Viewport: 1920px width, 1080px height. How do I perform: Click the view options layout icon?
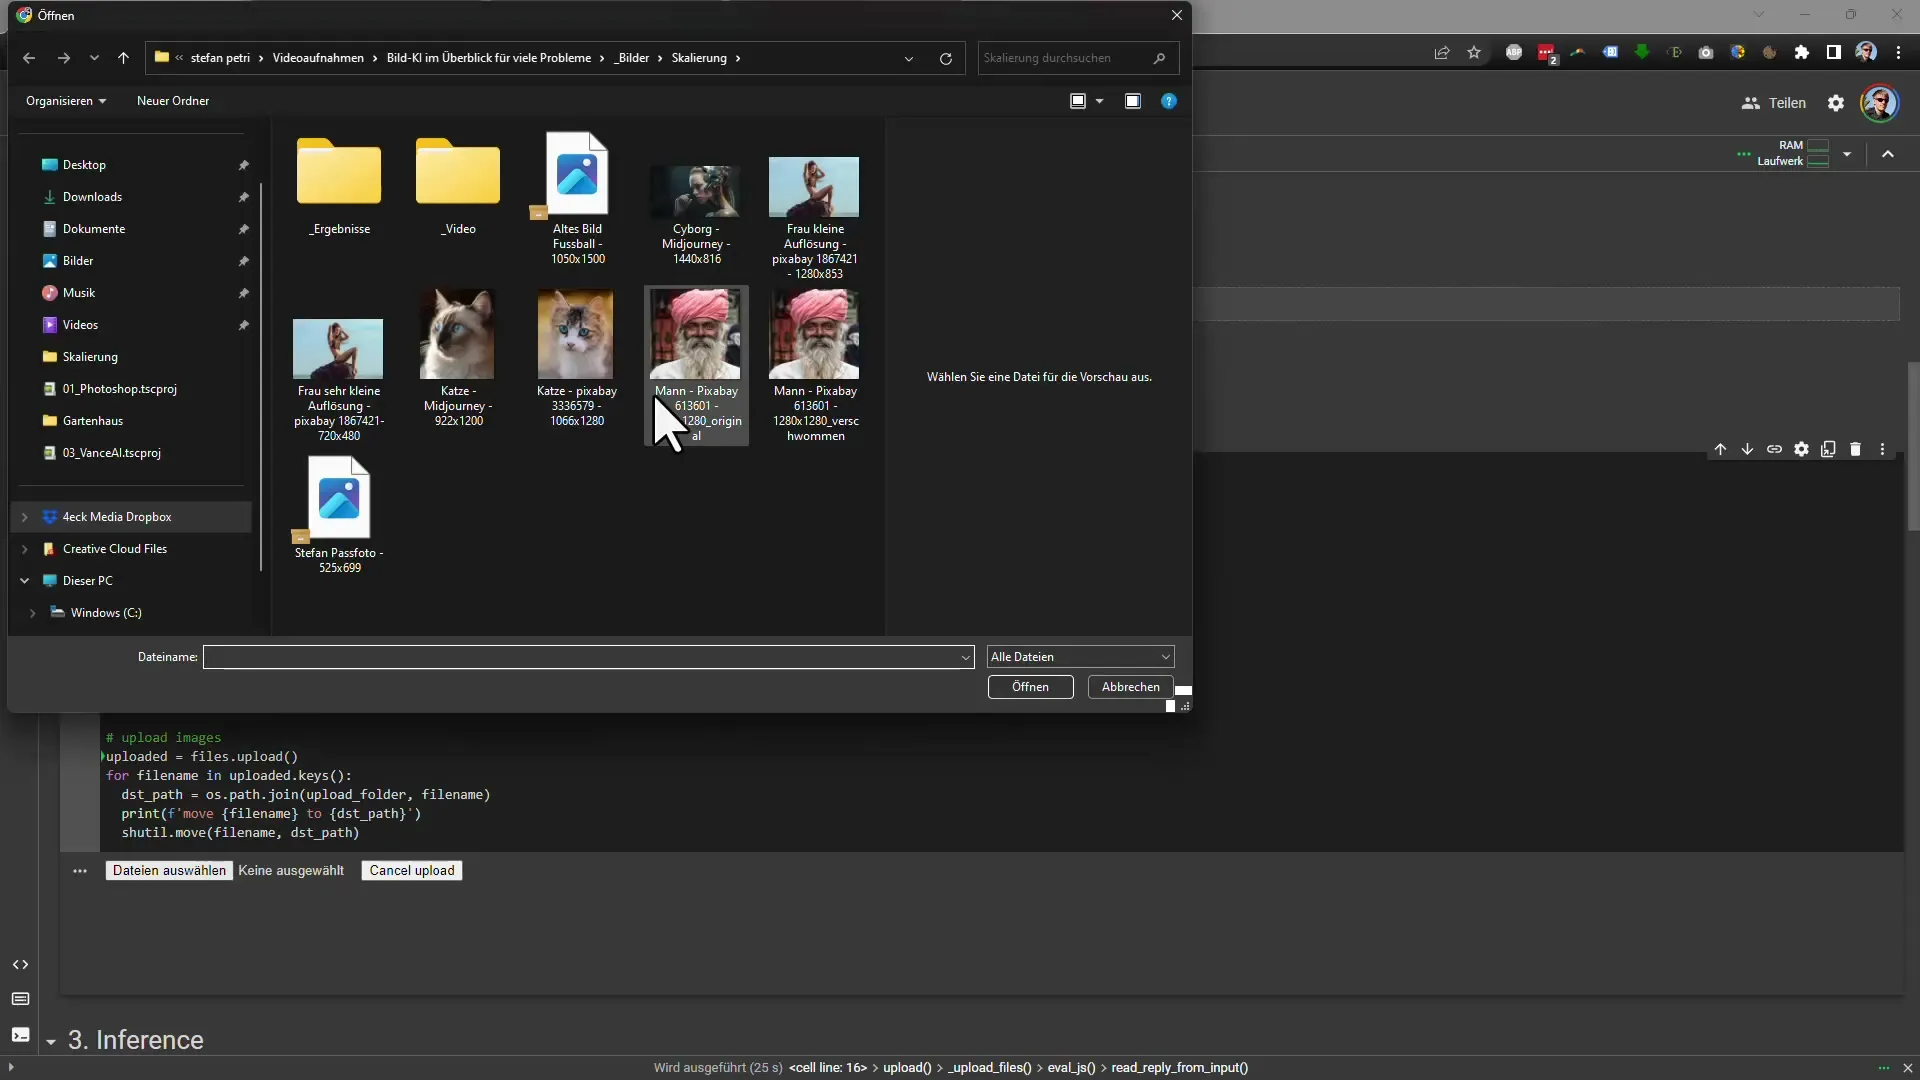[1077, 100]
